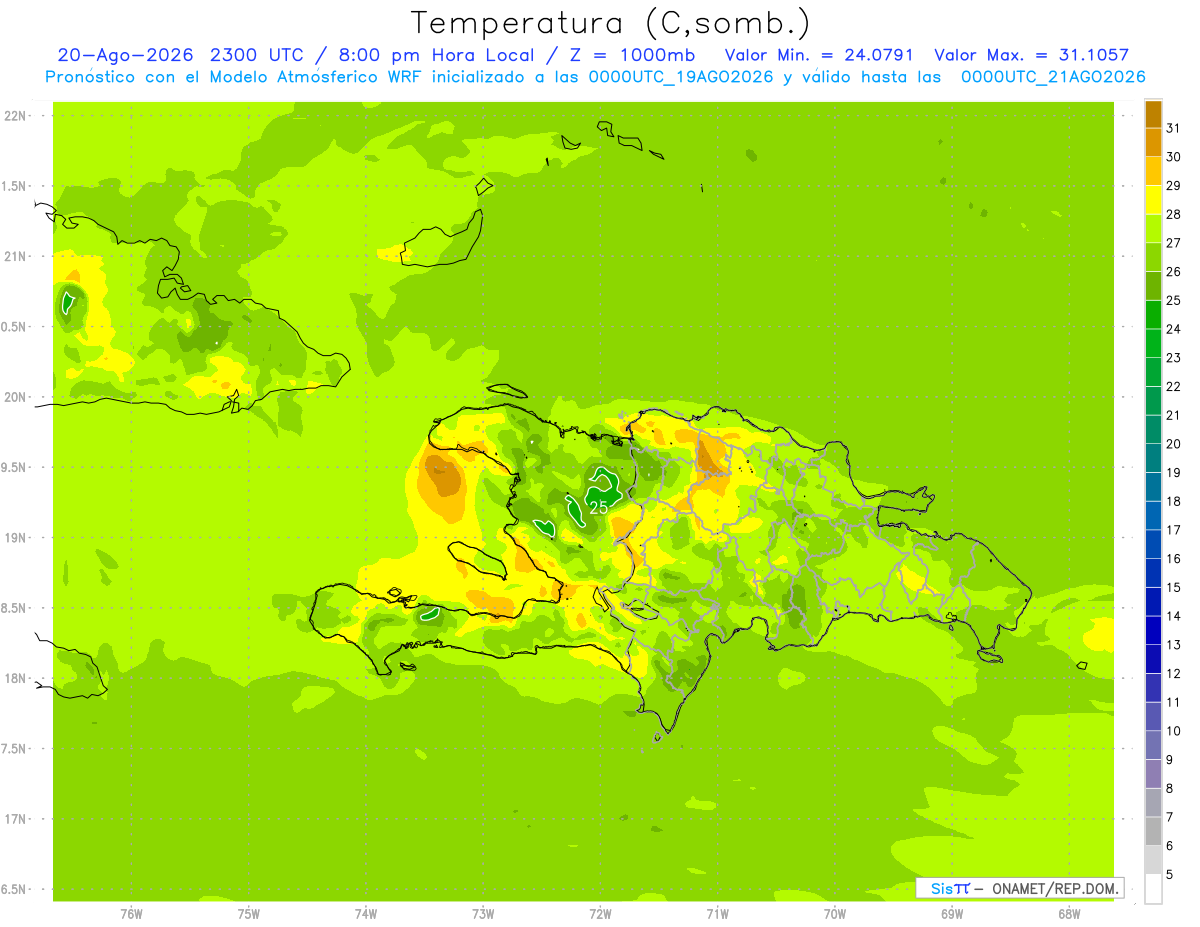This screenshot has height=927, width=1200.
Task: Click the '76W' longitude label
Action: pos(131,914)
